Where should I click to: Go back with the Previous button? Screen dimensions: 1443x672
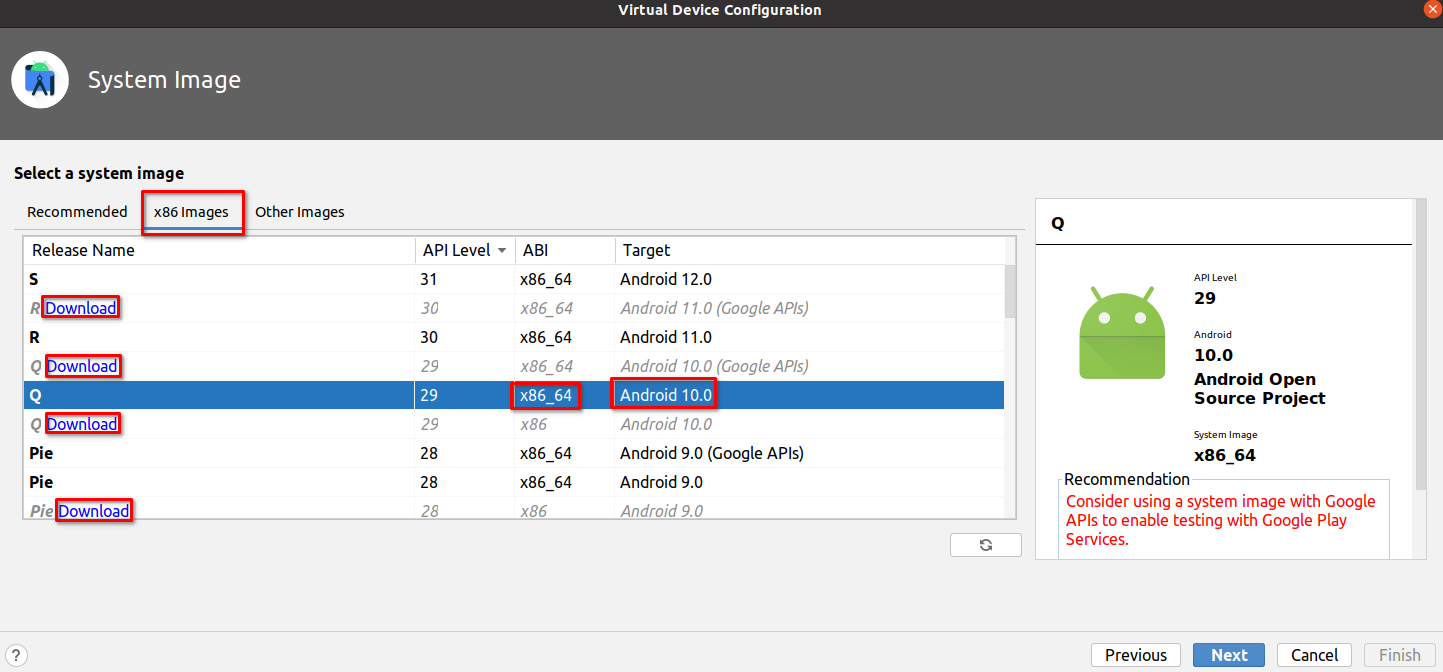(1136, 655)
